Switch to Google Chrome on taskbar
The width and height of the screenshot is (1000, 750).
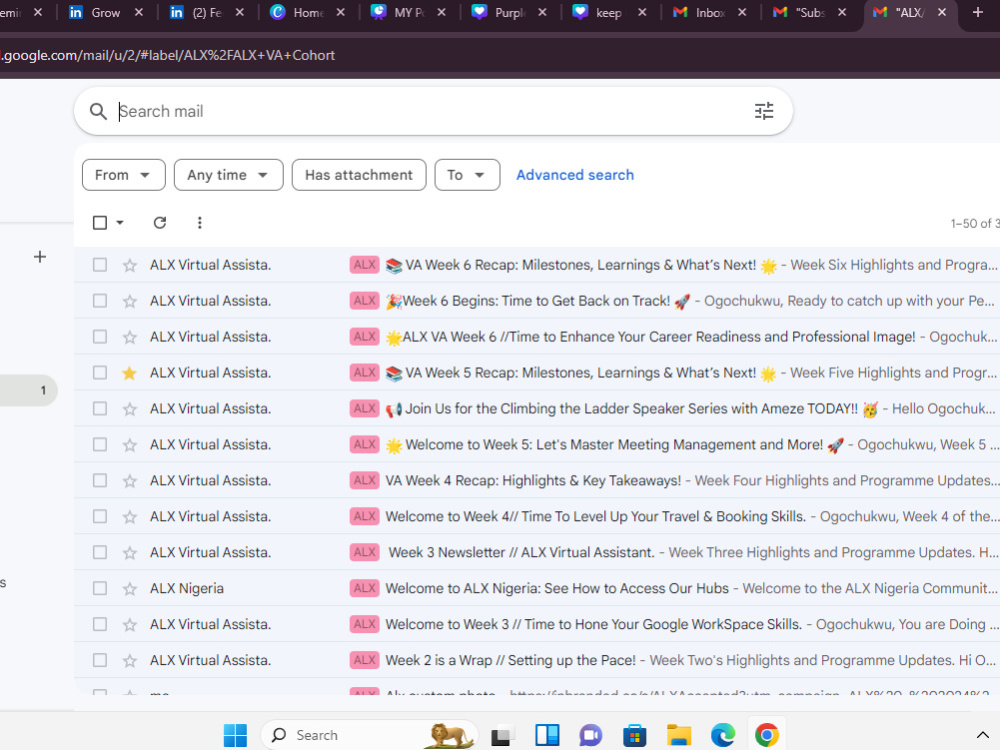(767, 735)
